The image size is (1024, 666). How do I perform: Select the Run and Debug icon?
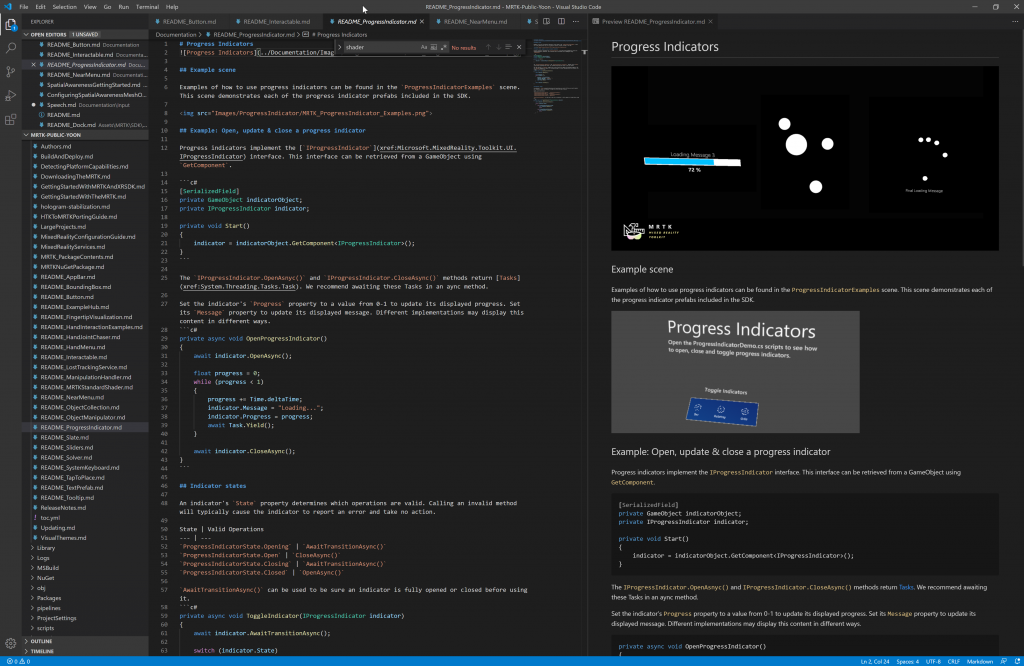click(11, 93)
